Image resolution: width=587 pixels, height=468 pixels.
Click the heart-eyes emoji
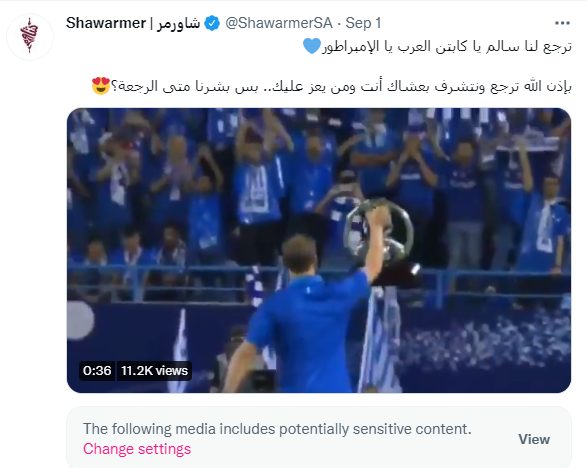click(x=101, y=86)
